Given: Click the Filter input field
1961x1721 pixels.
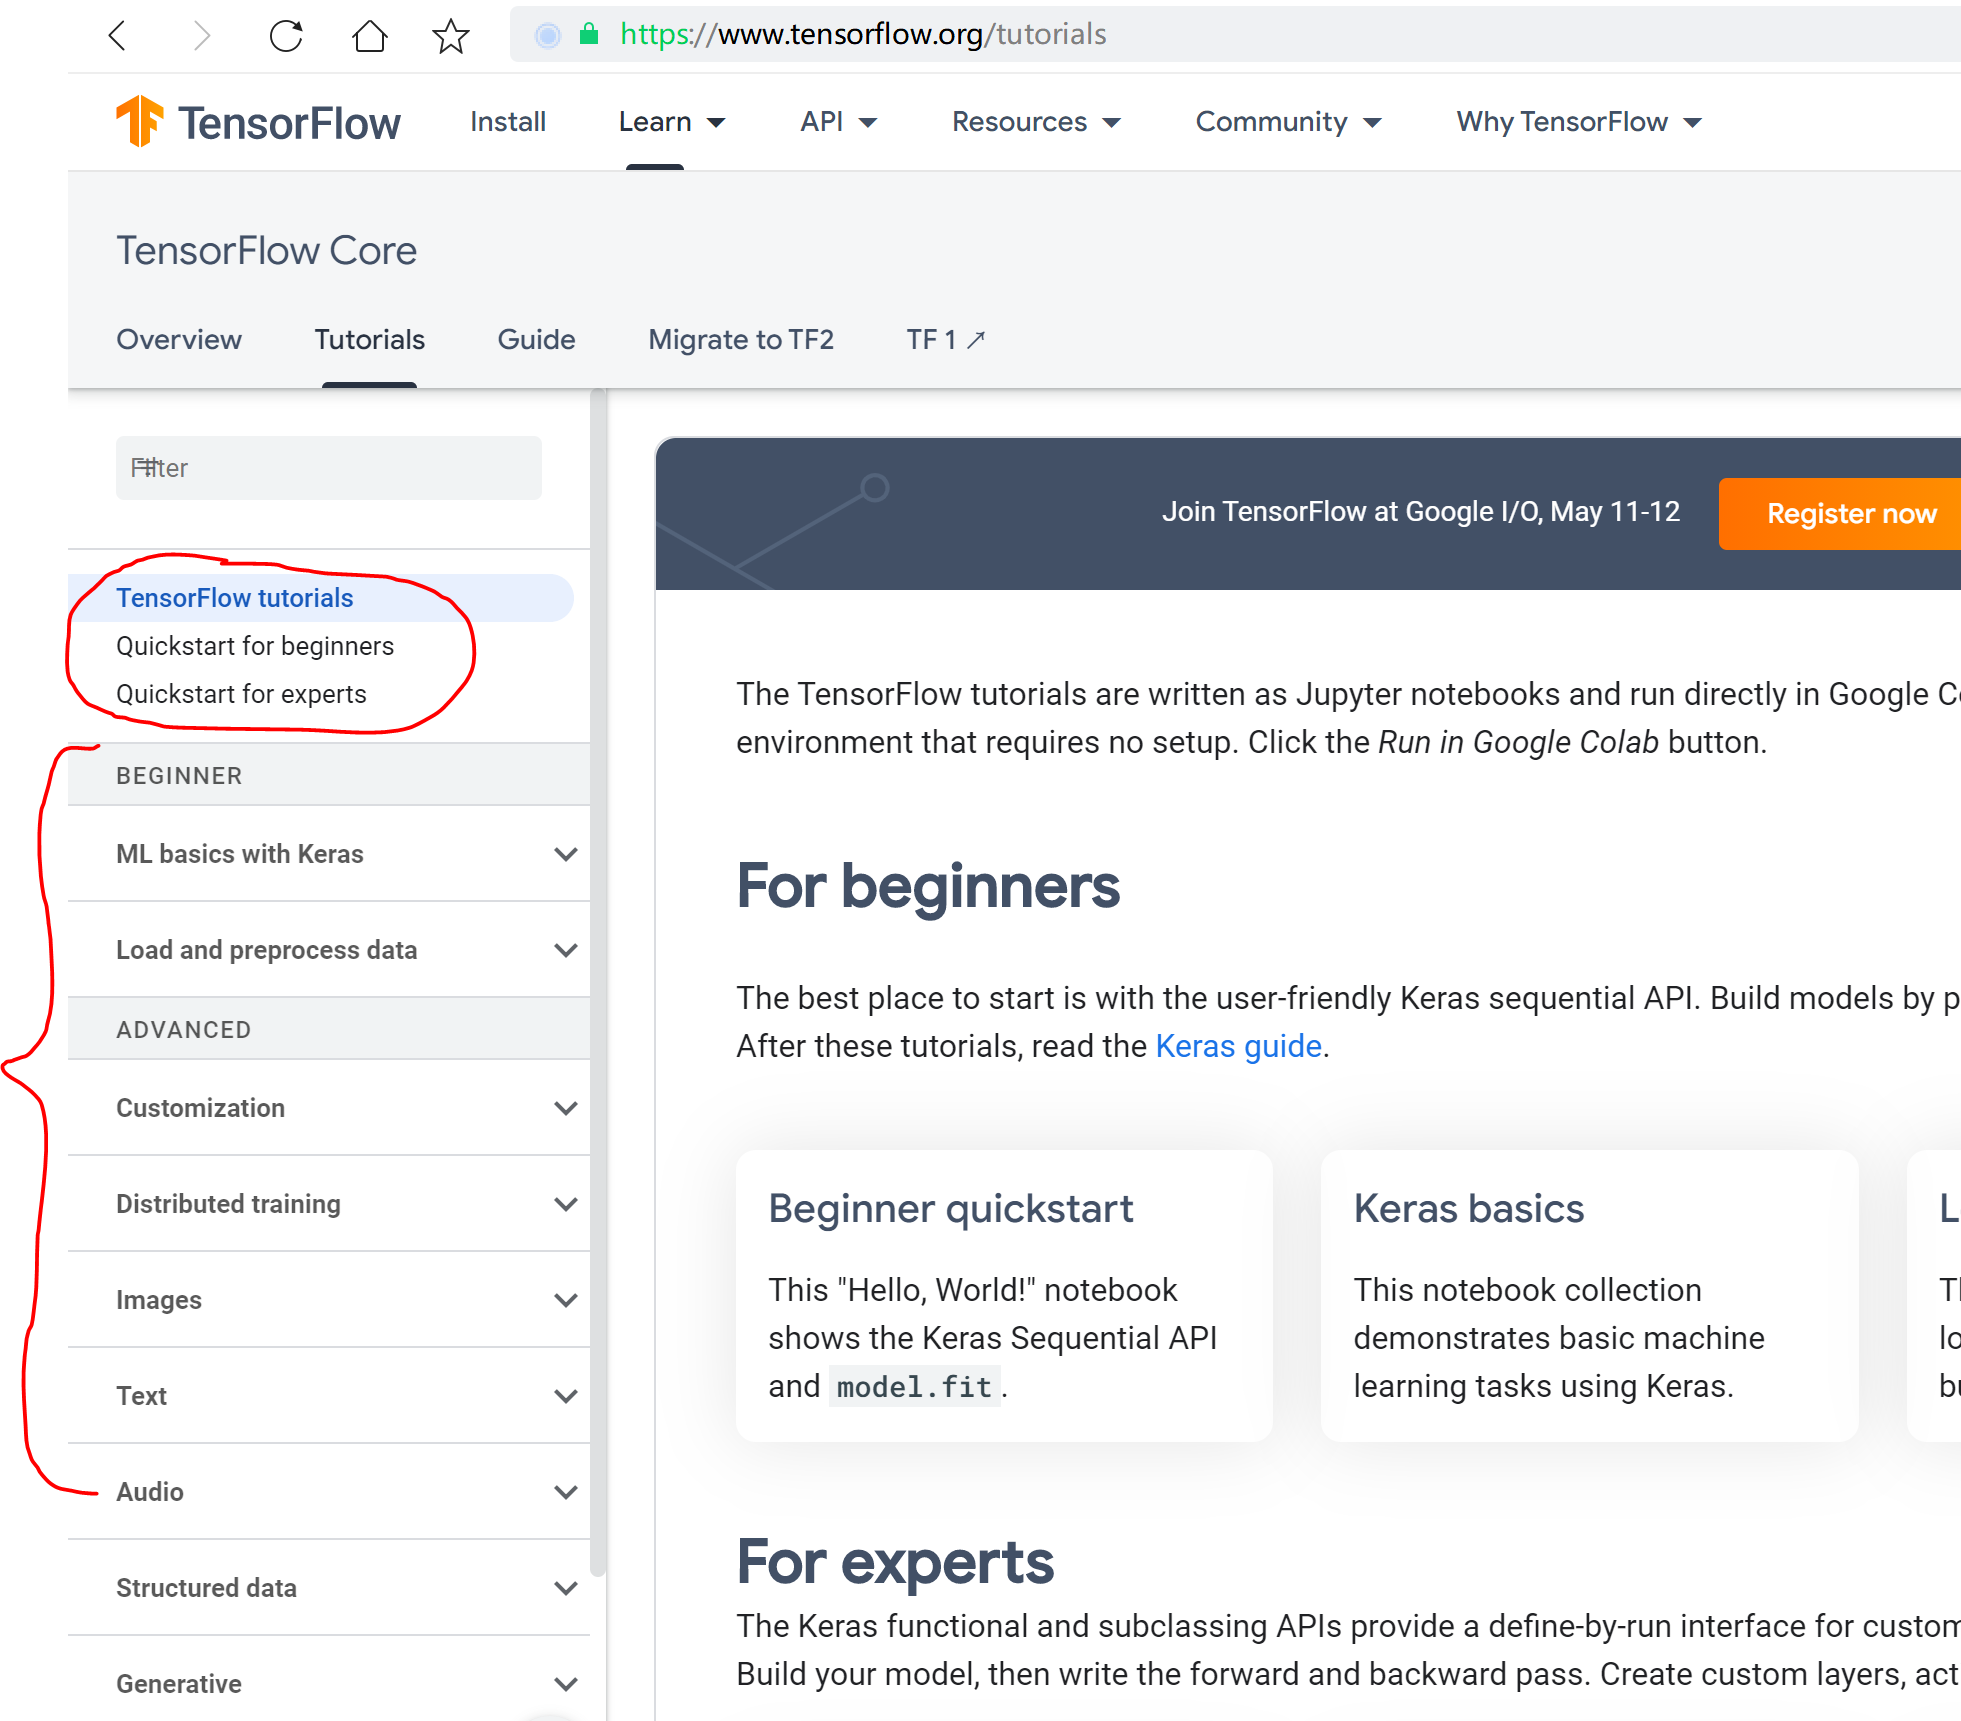Looking at the screenshot, I should 329,468.
